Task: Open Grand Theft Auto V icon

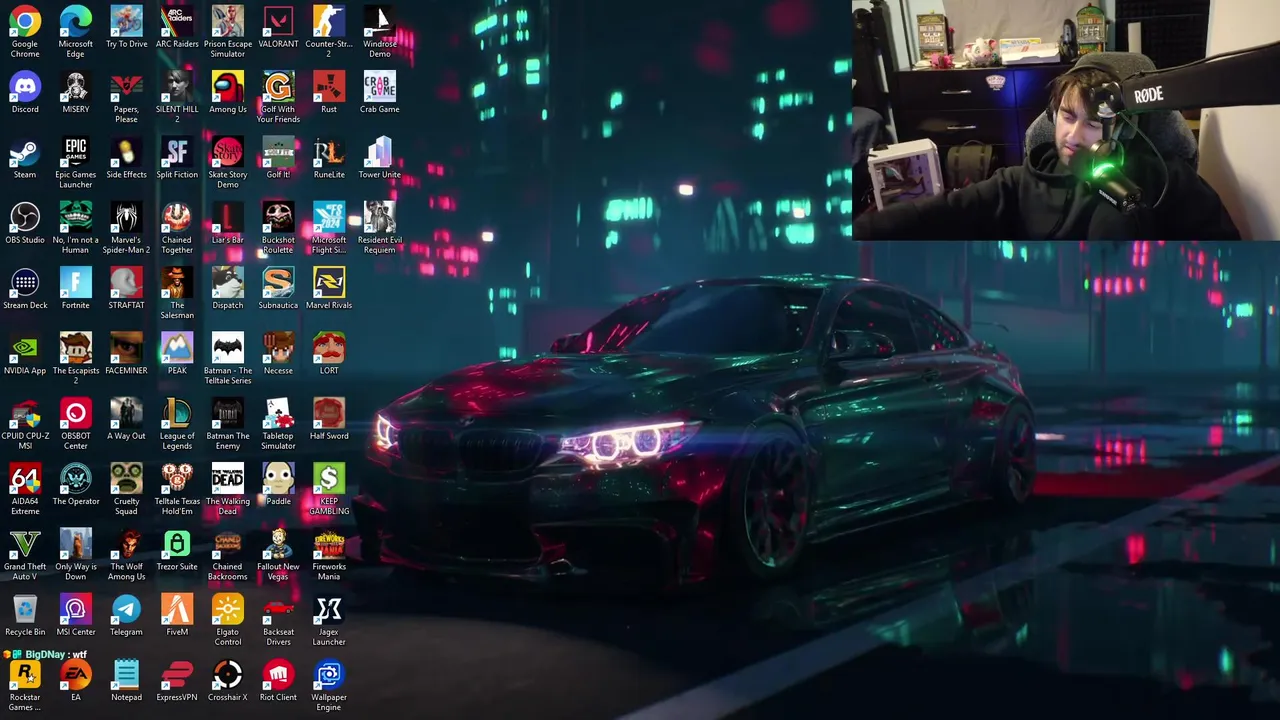Action: (x=25, y=555)
